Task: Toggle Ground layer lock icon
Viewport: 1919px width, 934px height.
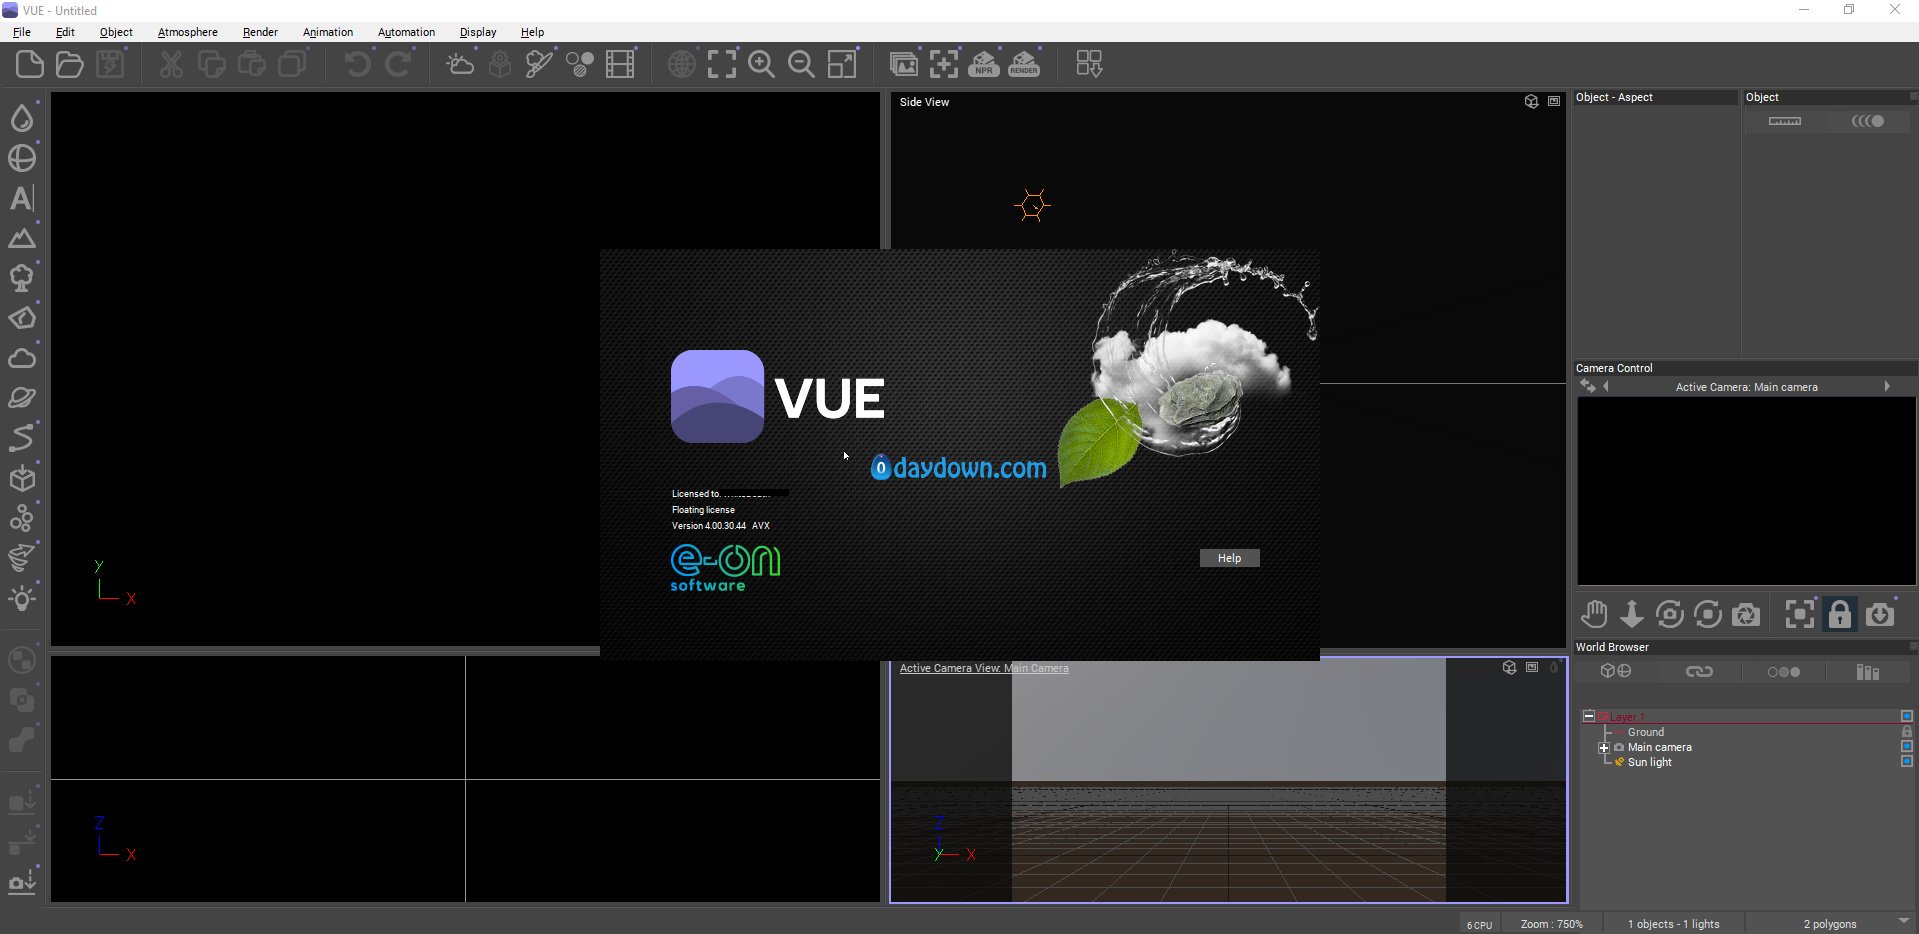Action: coord(1907,732)
